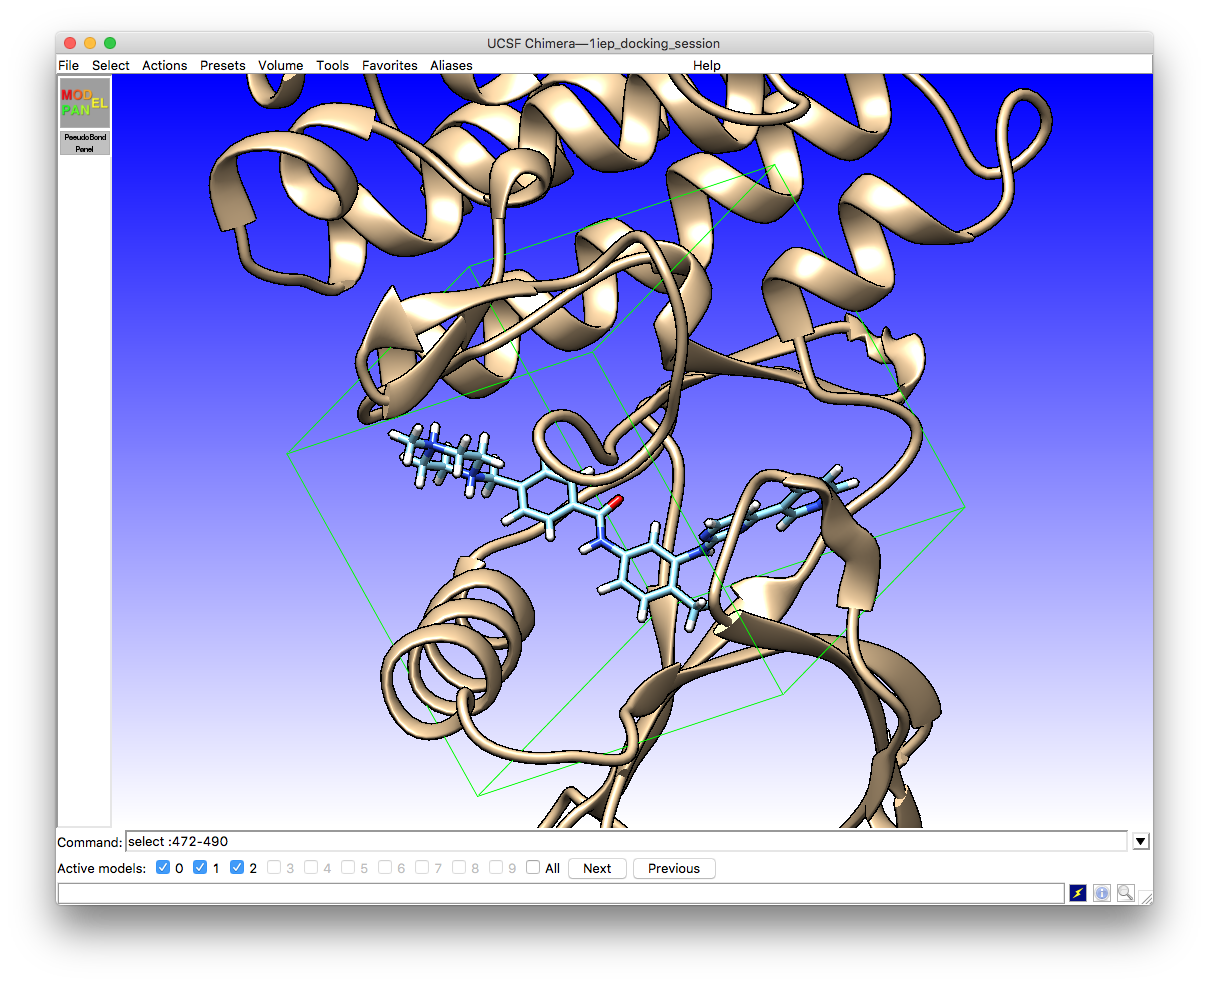The image size is (1209, 985).
Task: Click the Previous button for models
Action: tap(673, 868)
